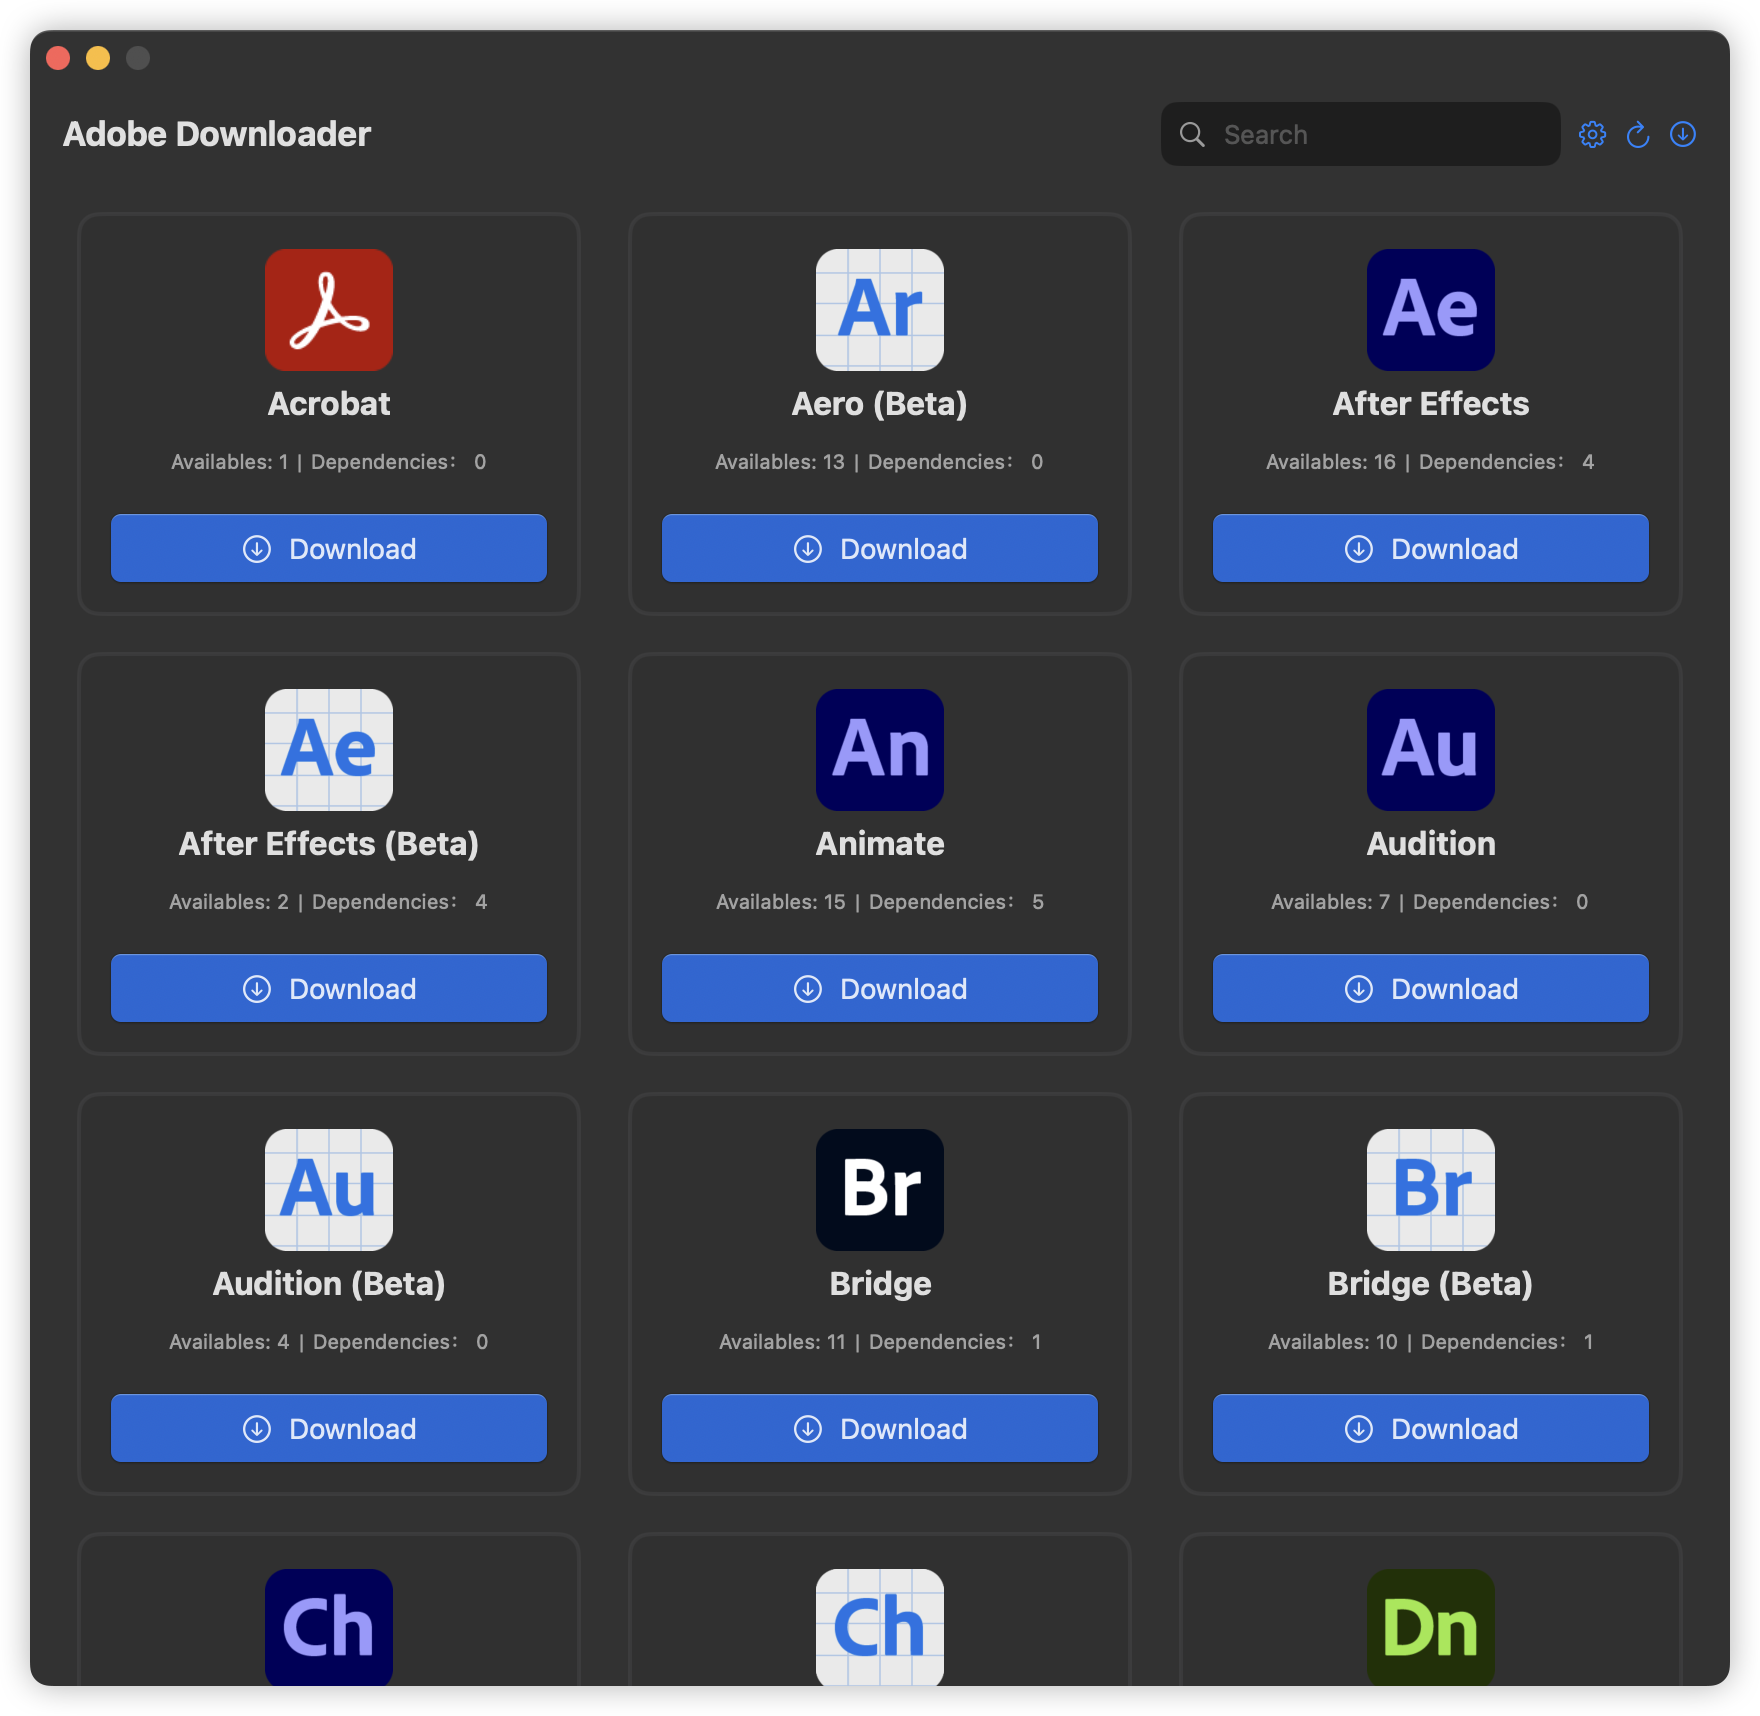
Task: Click the Audition app icon
Action: point(1431,750)
